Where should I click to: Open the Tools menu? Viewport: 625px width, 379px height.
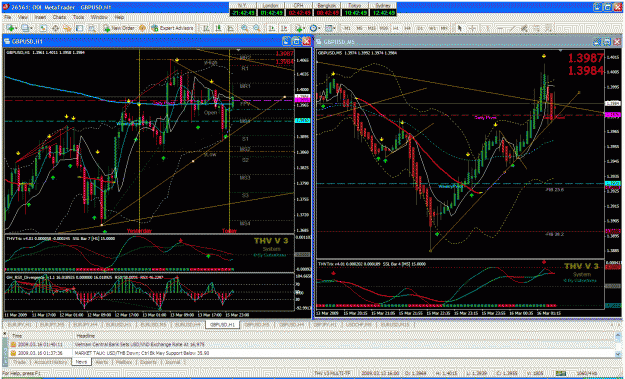coord(78,18)
